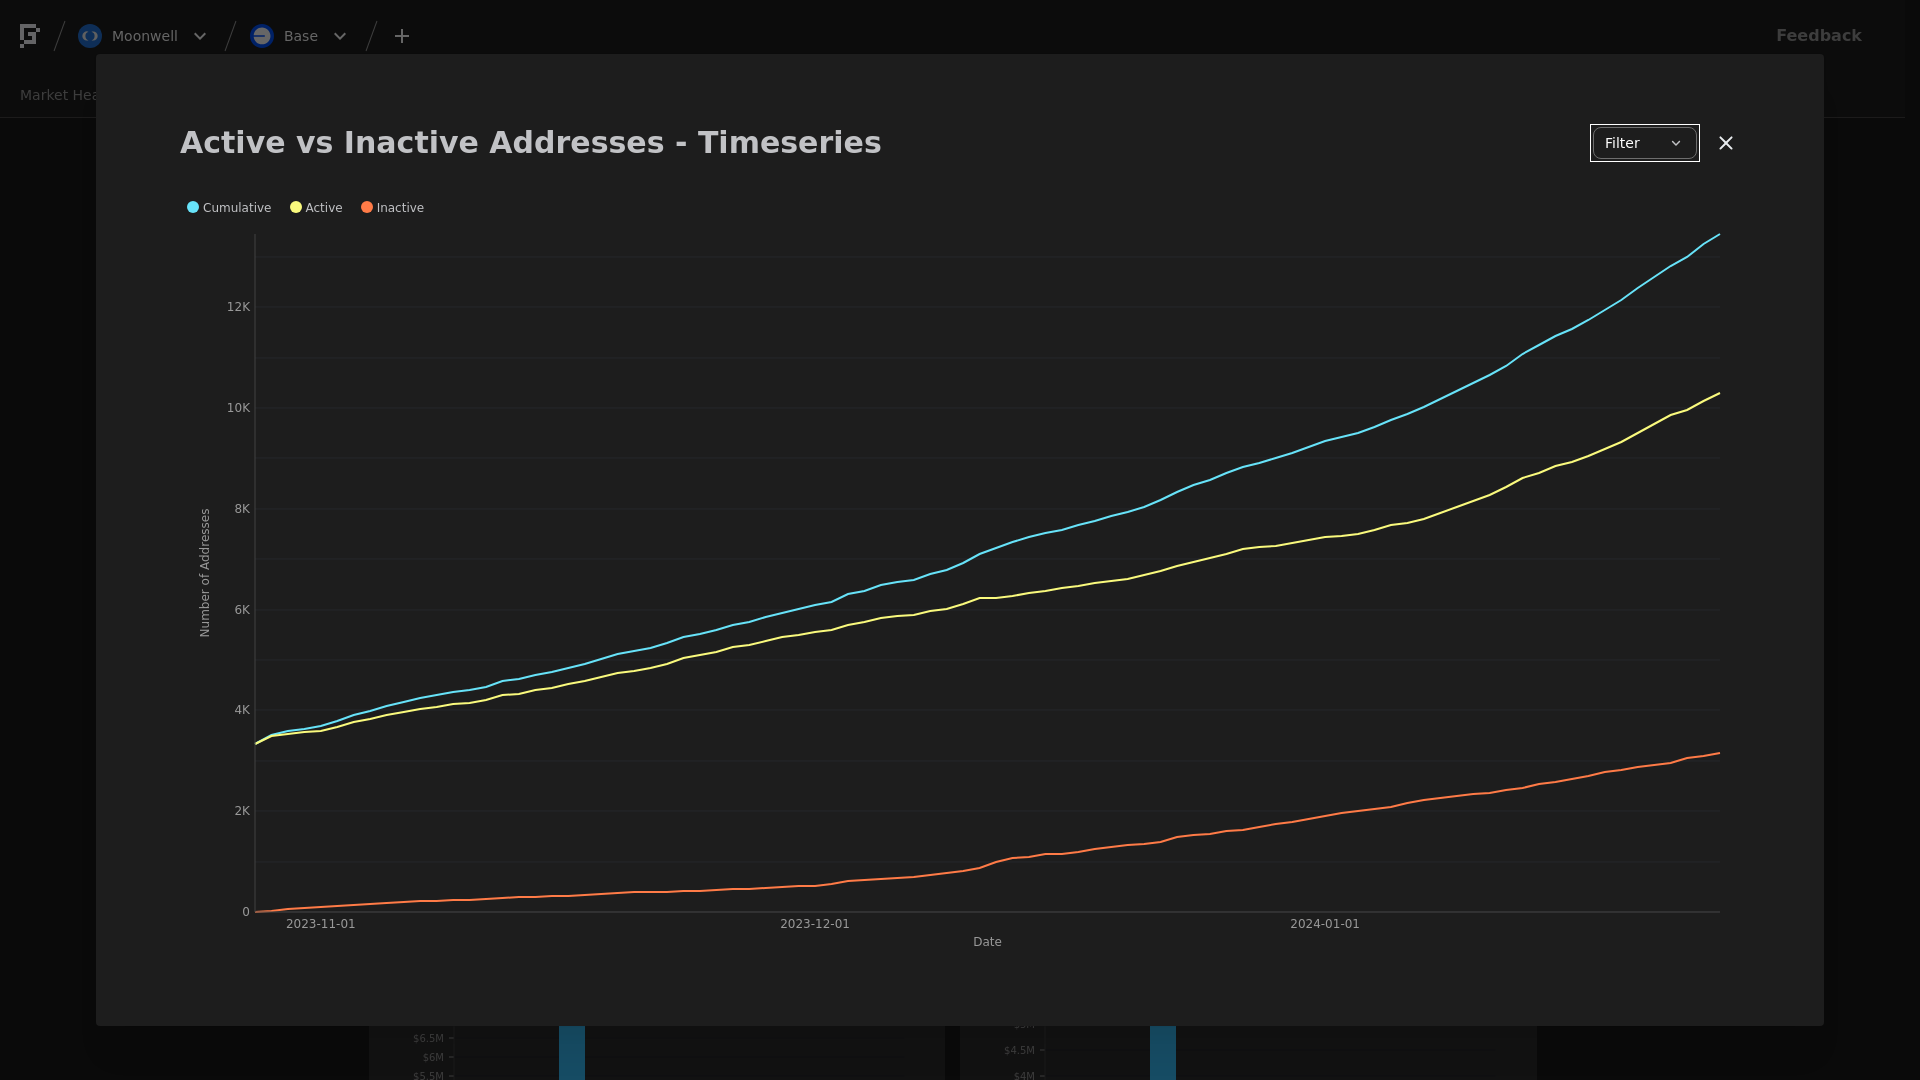The height and width of the screenshot is (1080, 1920).
Task: Switch to the Market Health tab
Action: [x=58, y=95]
